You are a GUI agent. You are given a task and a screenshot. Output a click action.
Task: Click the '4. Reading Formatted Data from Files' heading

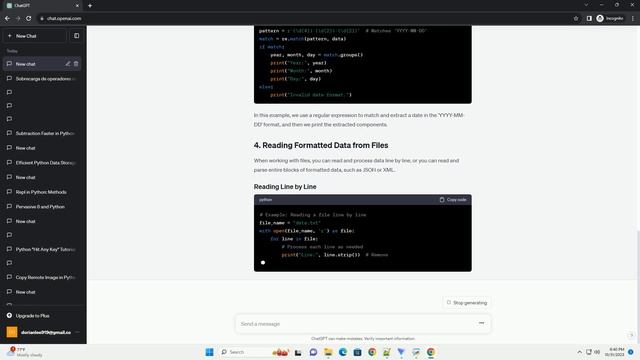pyautogui.click(x=321, y=145)
